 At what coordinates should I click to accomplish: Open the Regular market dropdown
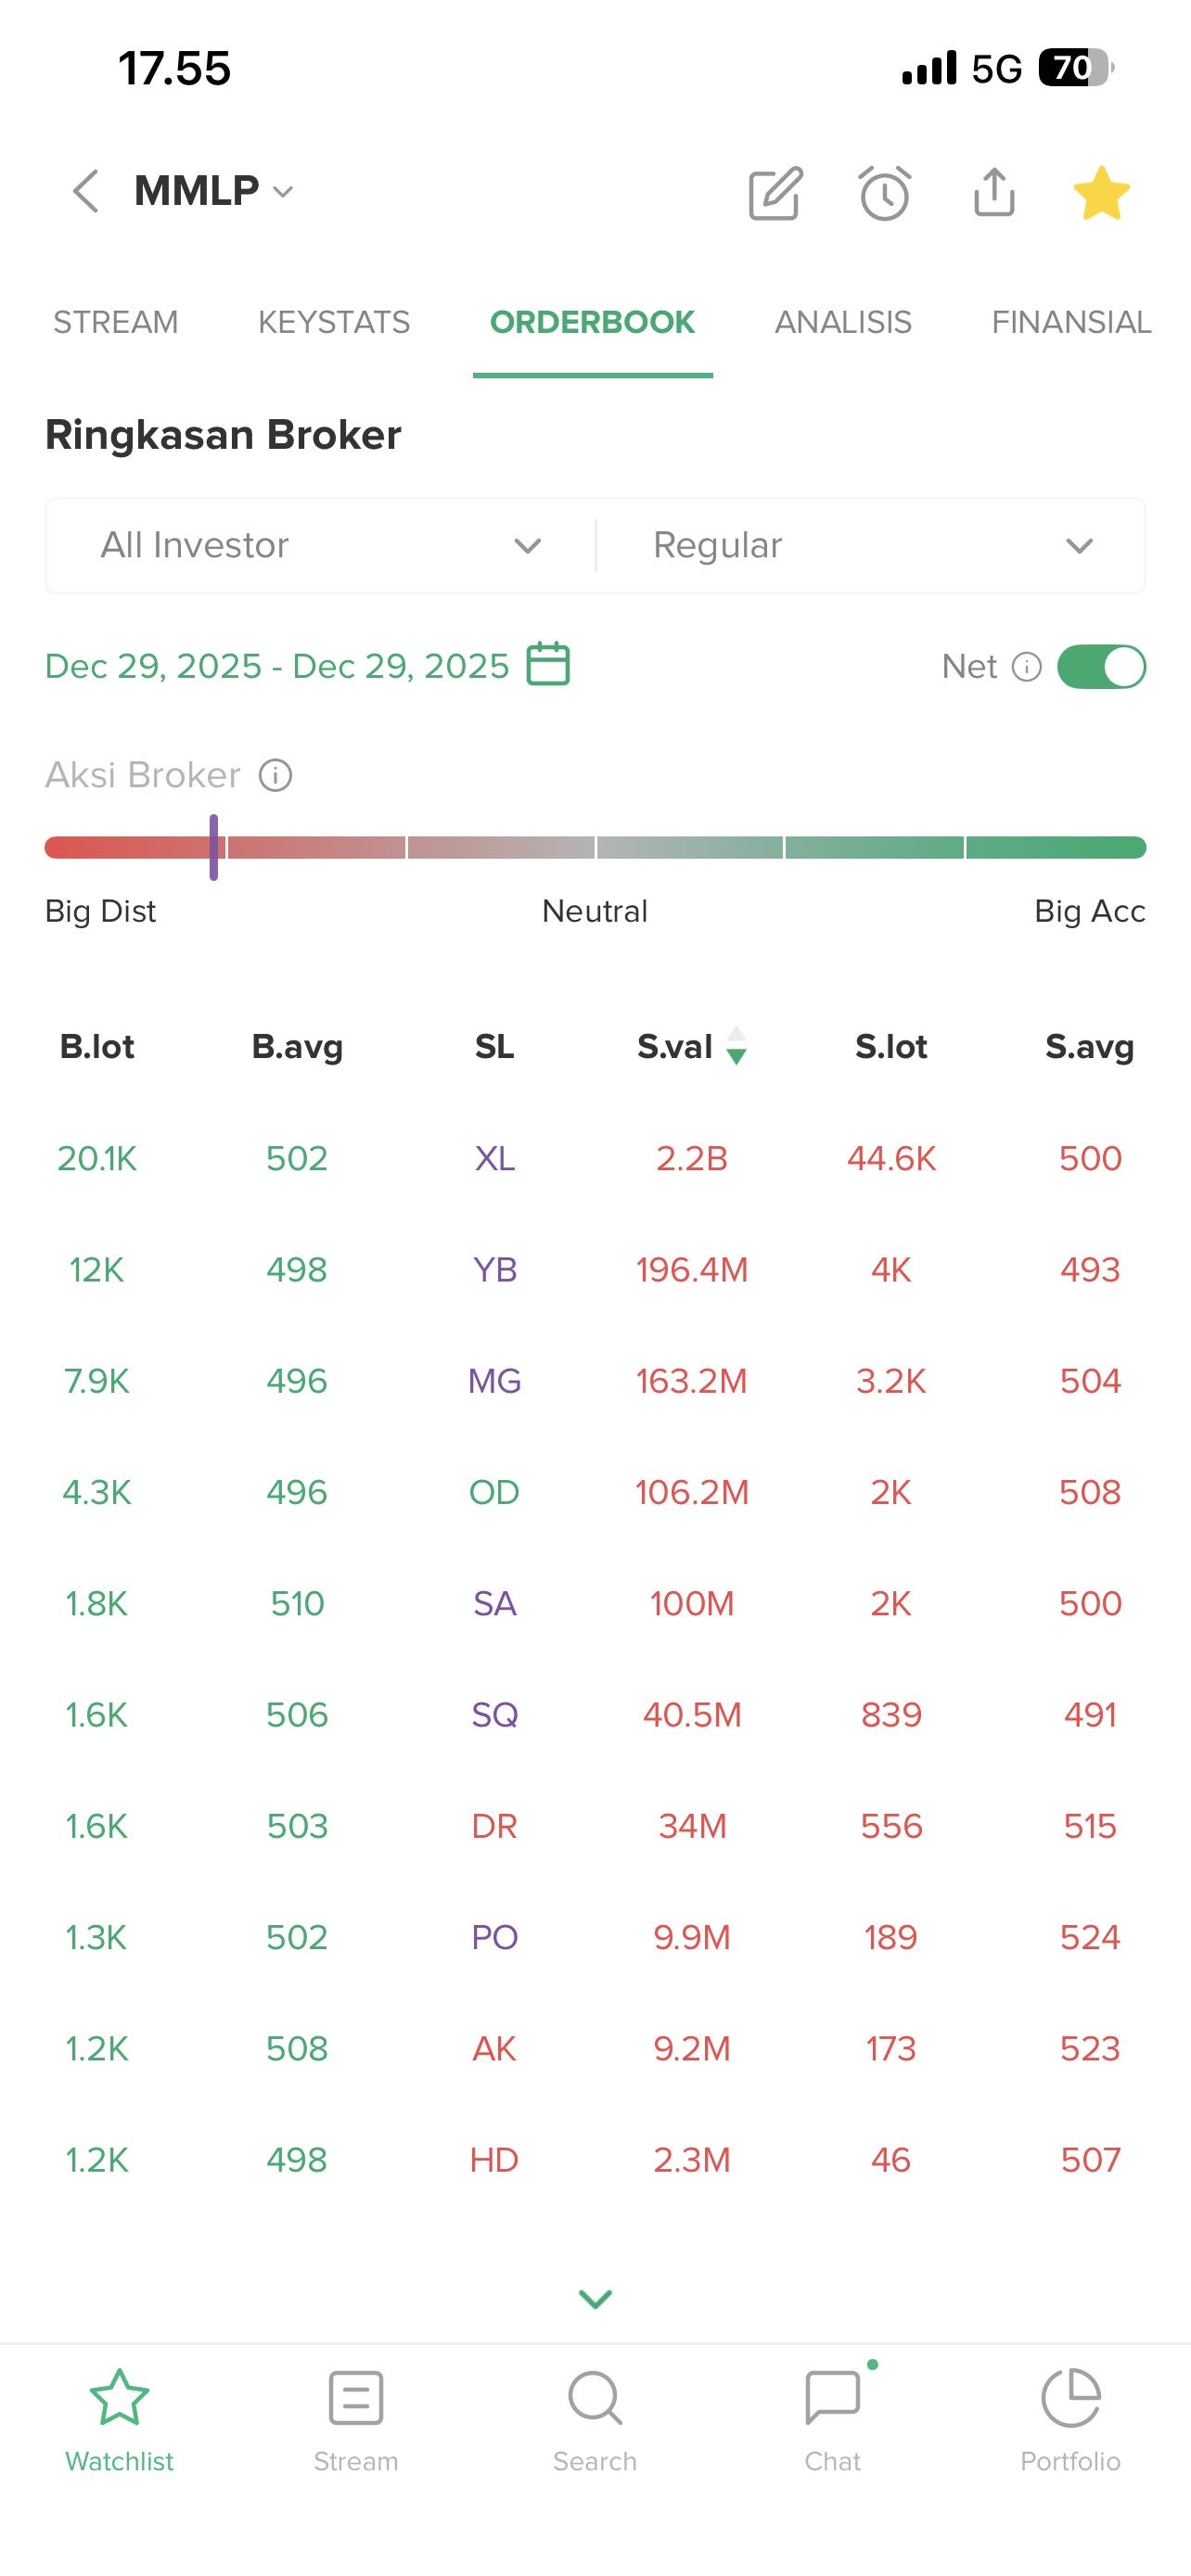click(870, 546)
